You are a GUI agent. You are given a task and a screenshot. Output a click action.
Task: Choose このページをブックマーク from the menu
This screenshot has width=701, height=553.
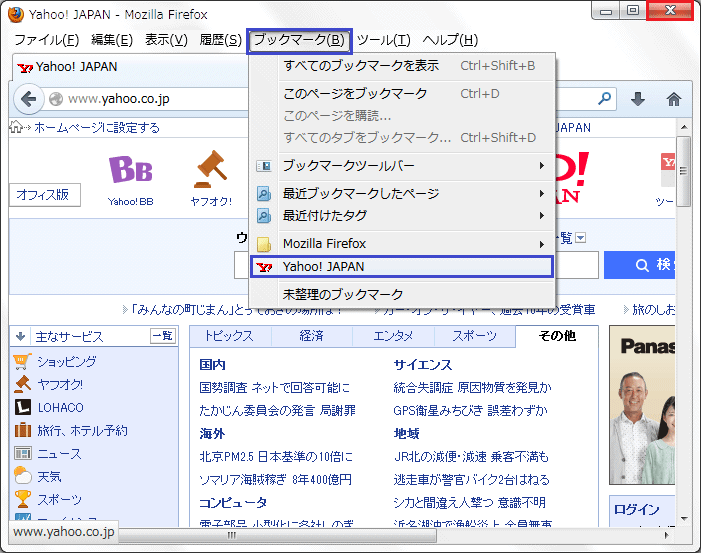pyautogui.click(x=355, y=93)
